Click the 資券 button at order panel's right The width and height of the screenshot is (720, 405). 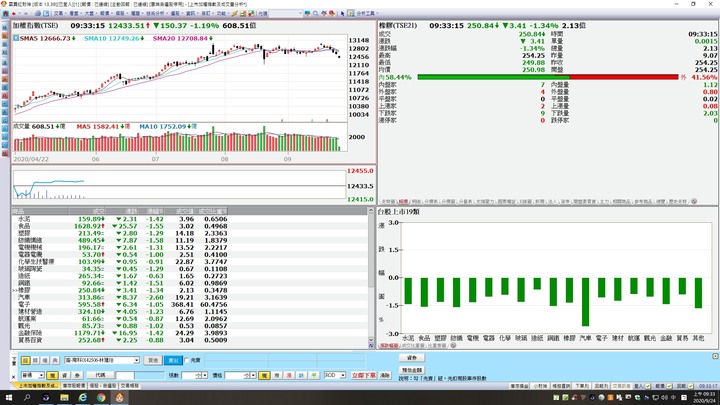tap(412, 358)
